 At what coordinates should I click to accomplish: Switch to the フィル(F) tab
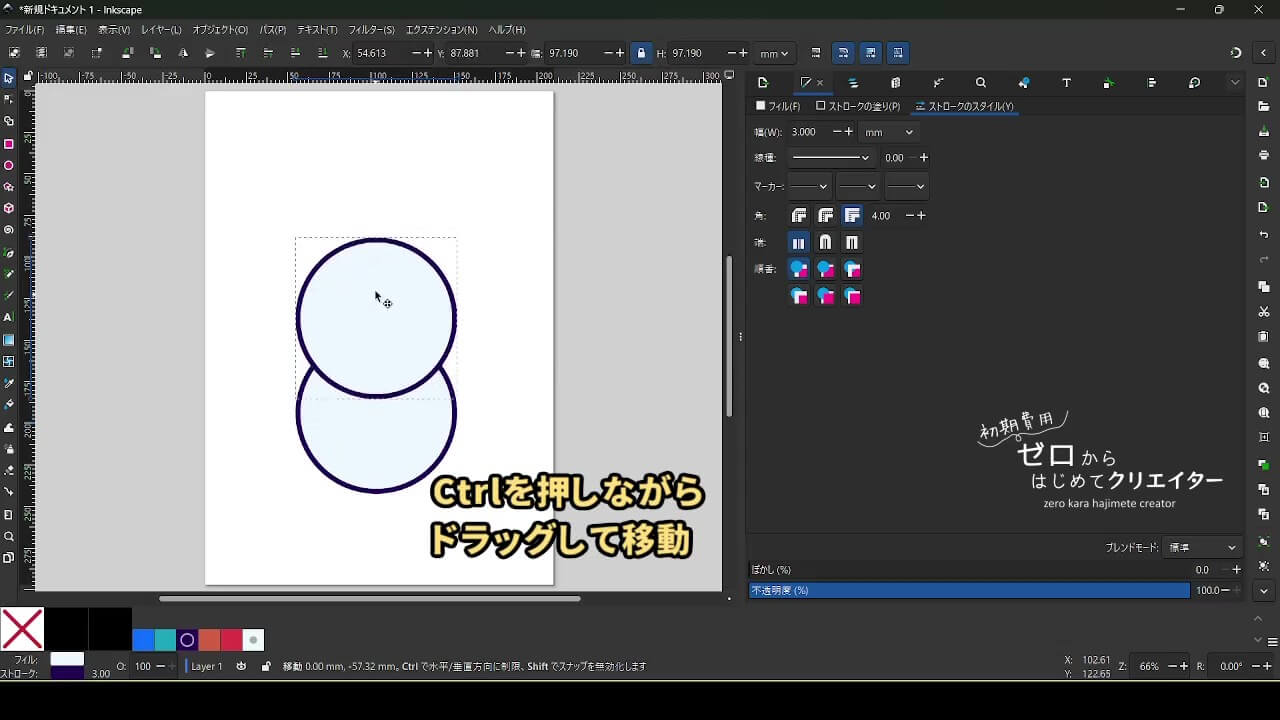coord(778,106)
